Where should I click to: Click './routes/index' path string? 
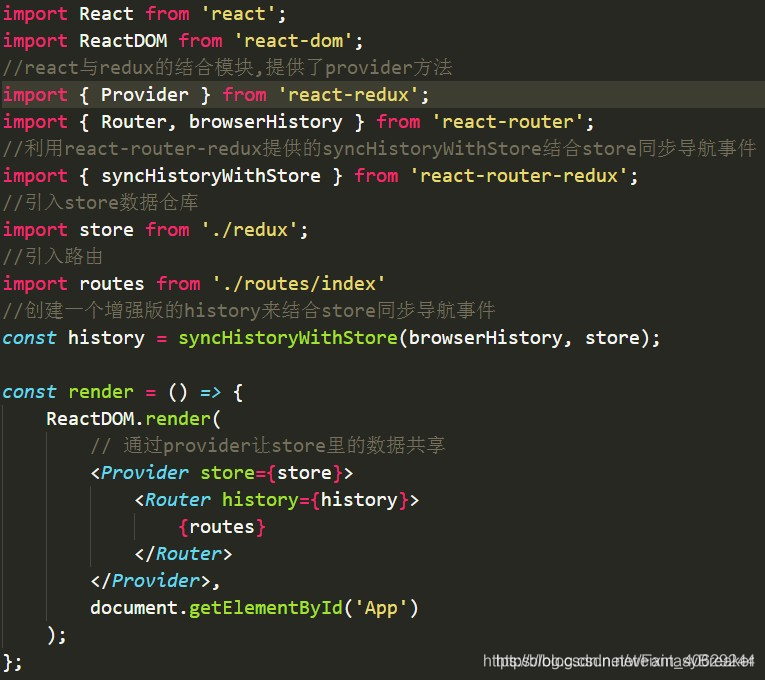coord(299,284)
